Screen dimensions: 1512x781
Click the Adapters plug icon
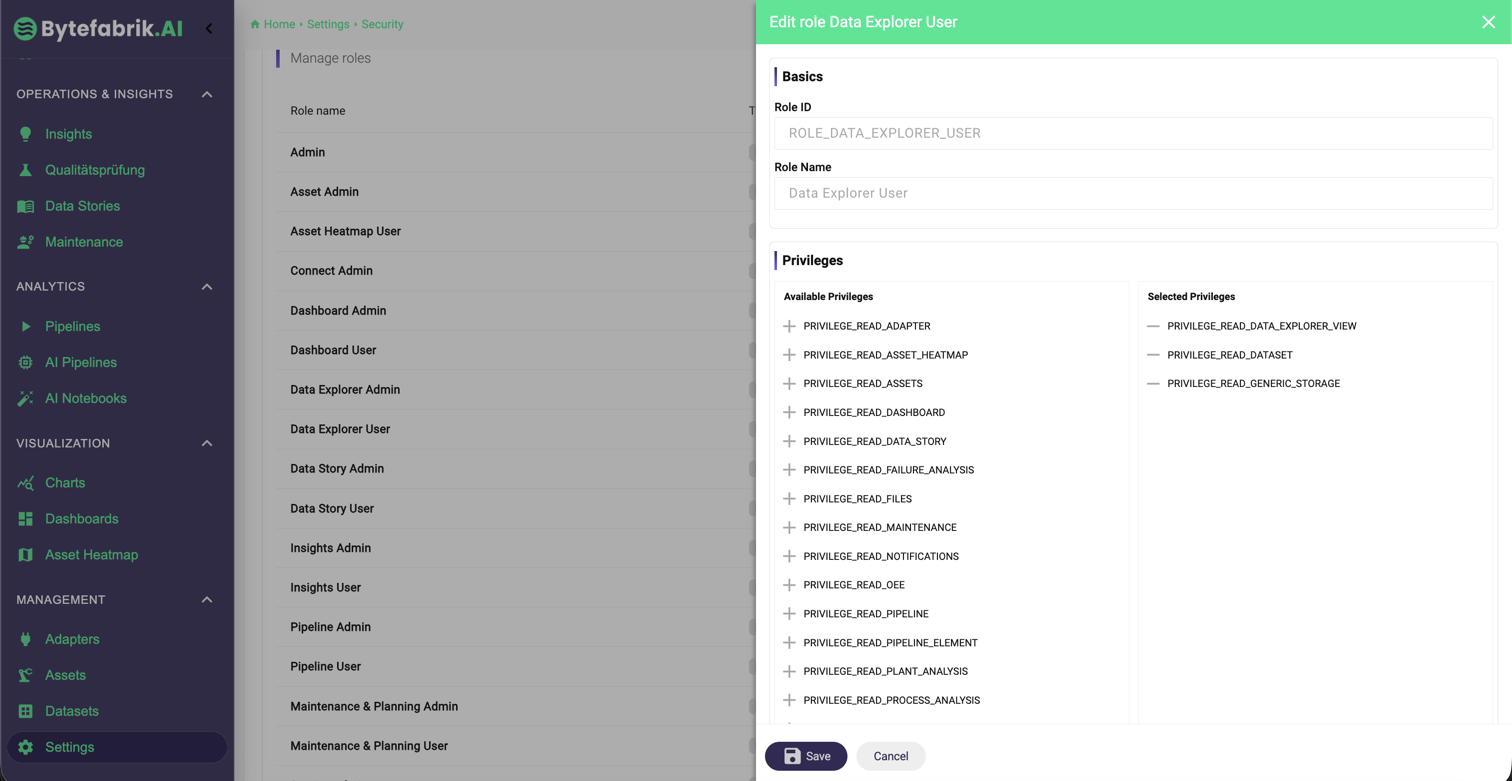pyautogui.click(x=26, y=639)
